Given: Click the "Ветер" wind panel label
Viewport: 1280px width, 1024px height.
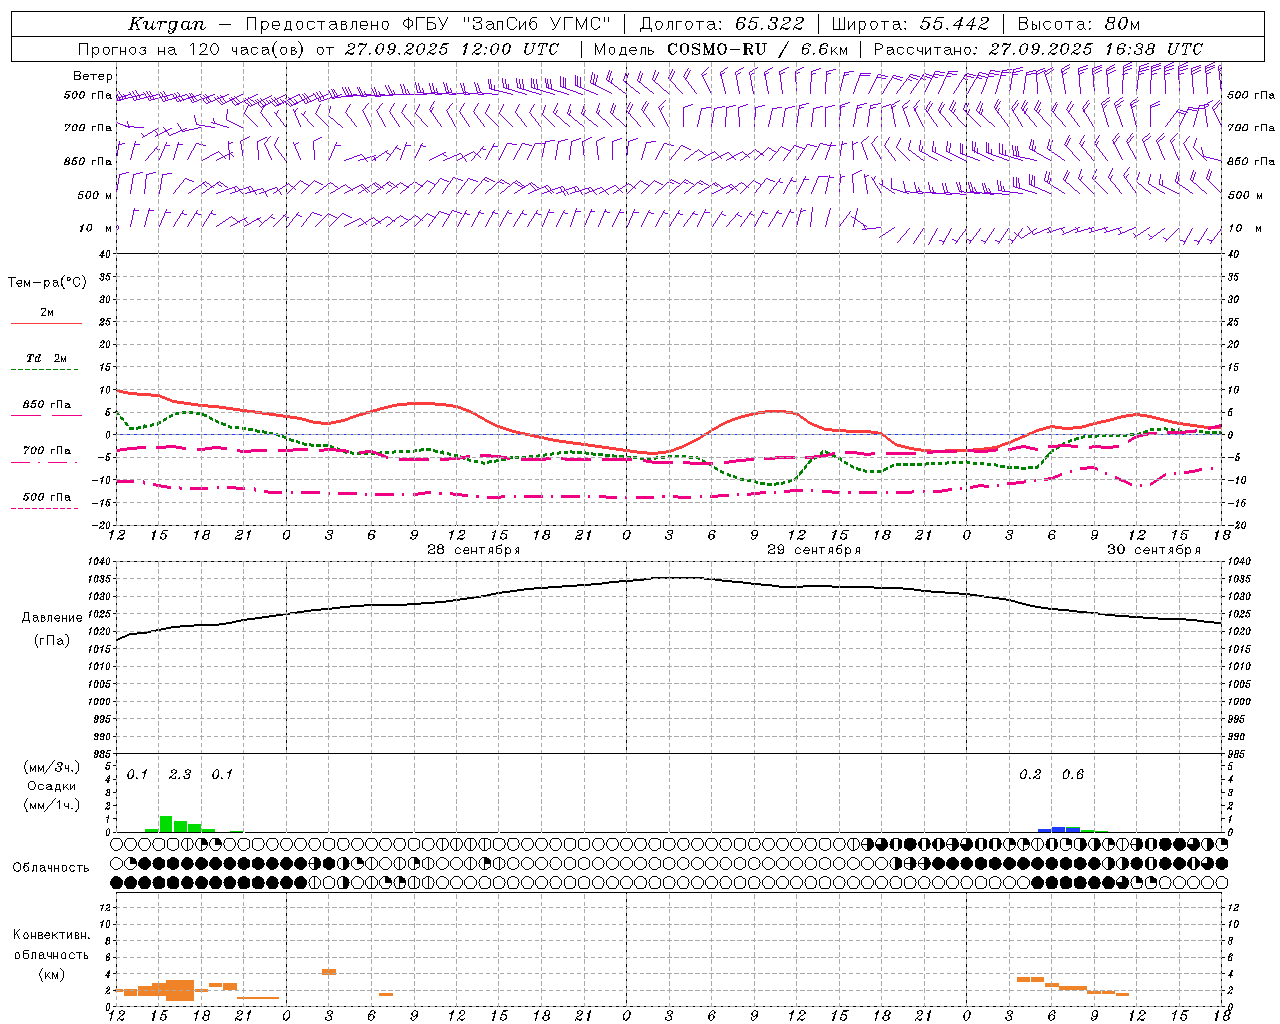Looking at the screenshot, I should pyautogui.click(x=93, y=76).
